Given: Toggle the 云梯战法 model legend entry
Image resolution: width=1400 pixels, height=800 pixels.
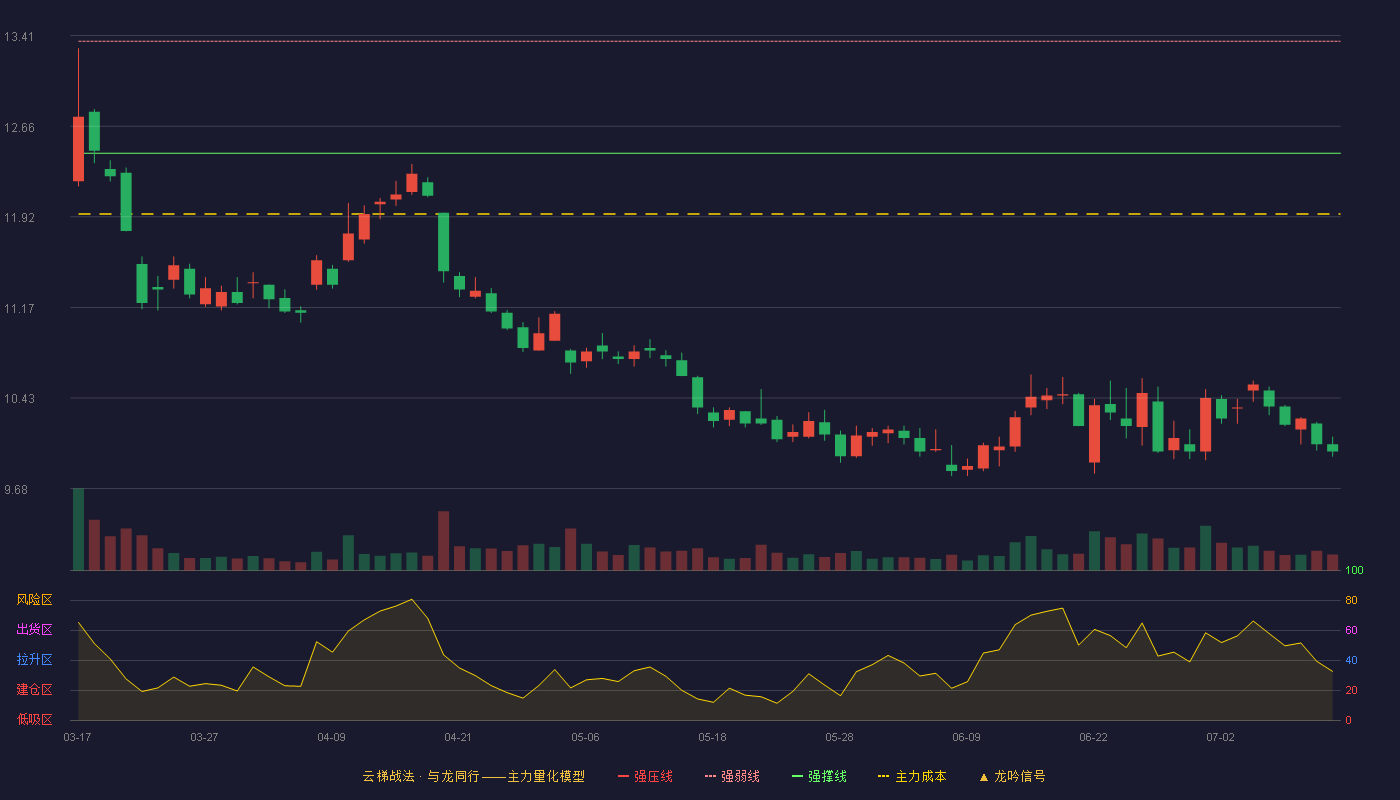Looking at the screenshot, I should (473, 776).
